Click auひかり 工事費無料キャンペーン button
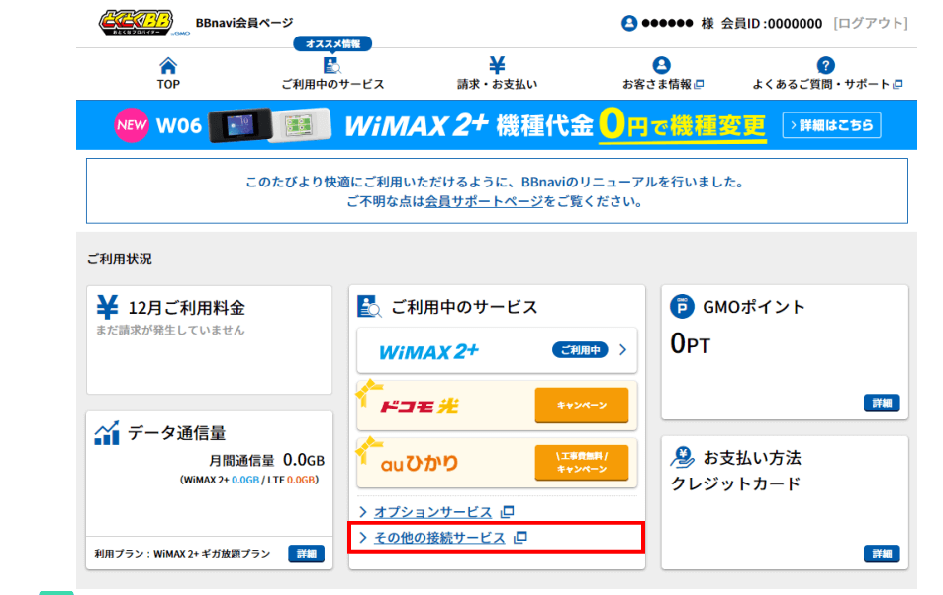943x595 pixels. click(x=581, y=463)
